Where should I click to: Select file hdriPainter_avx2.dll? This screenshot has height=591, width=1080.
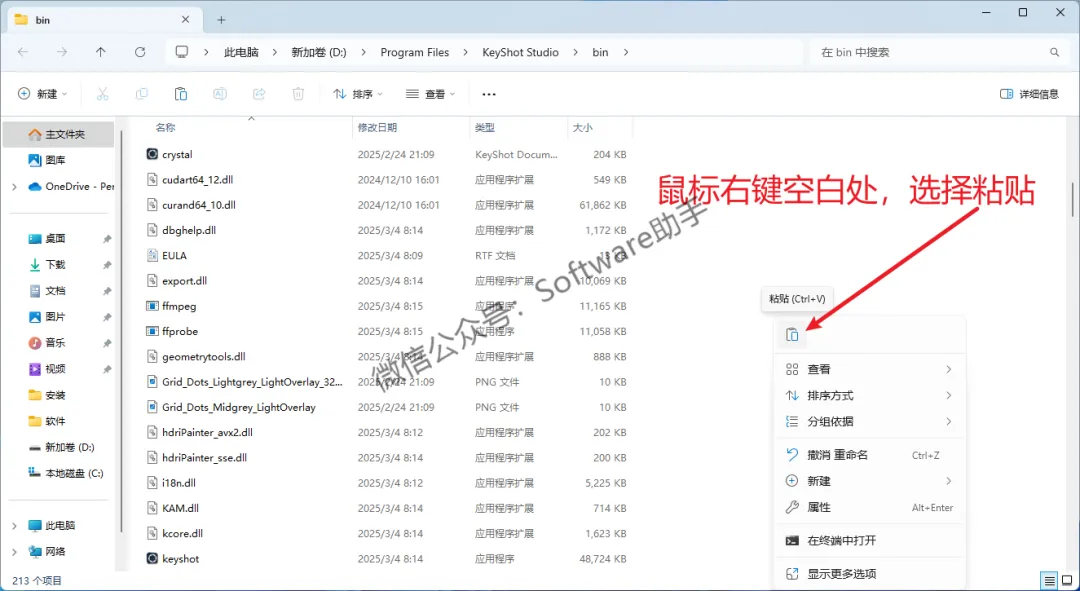[207, 433]
